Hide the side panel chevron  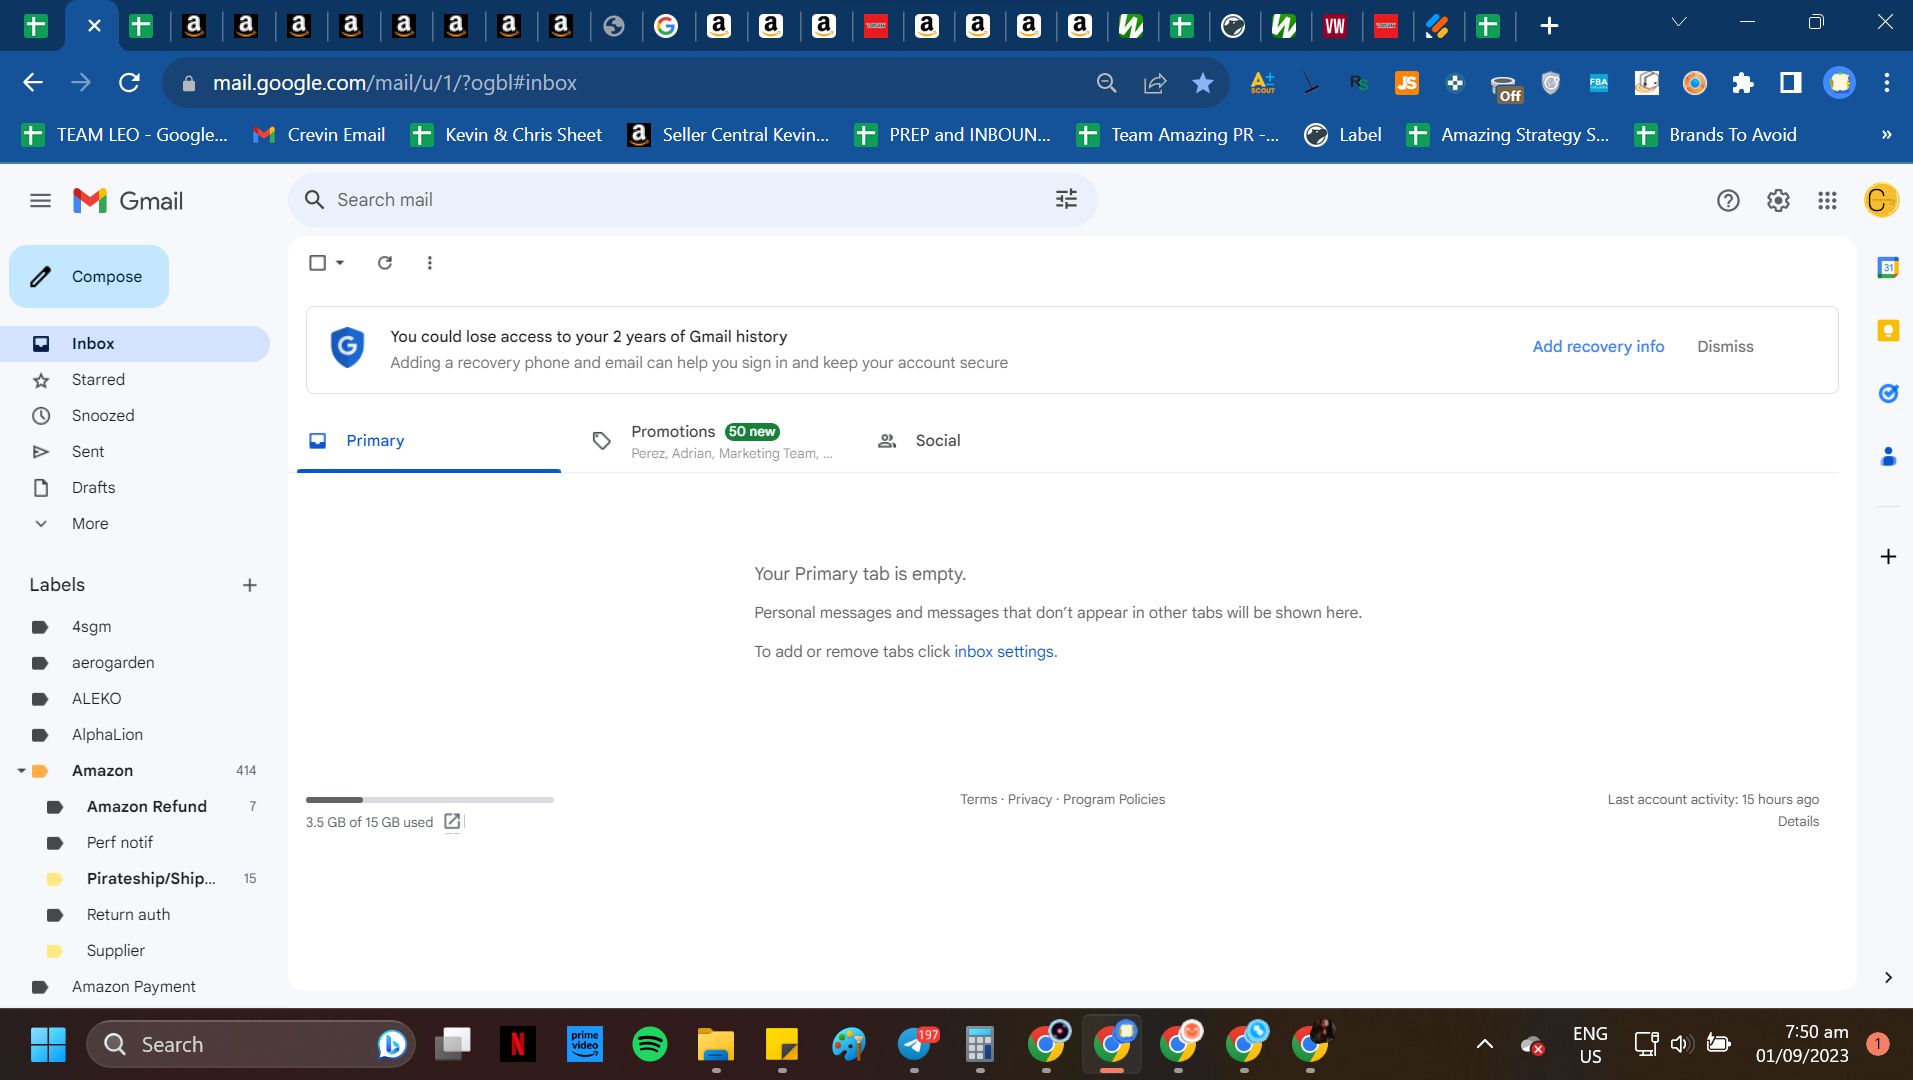click(x=1888, y=977)
